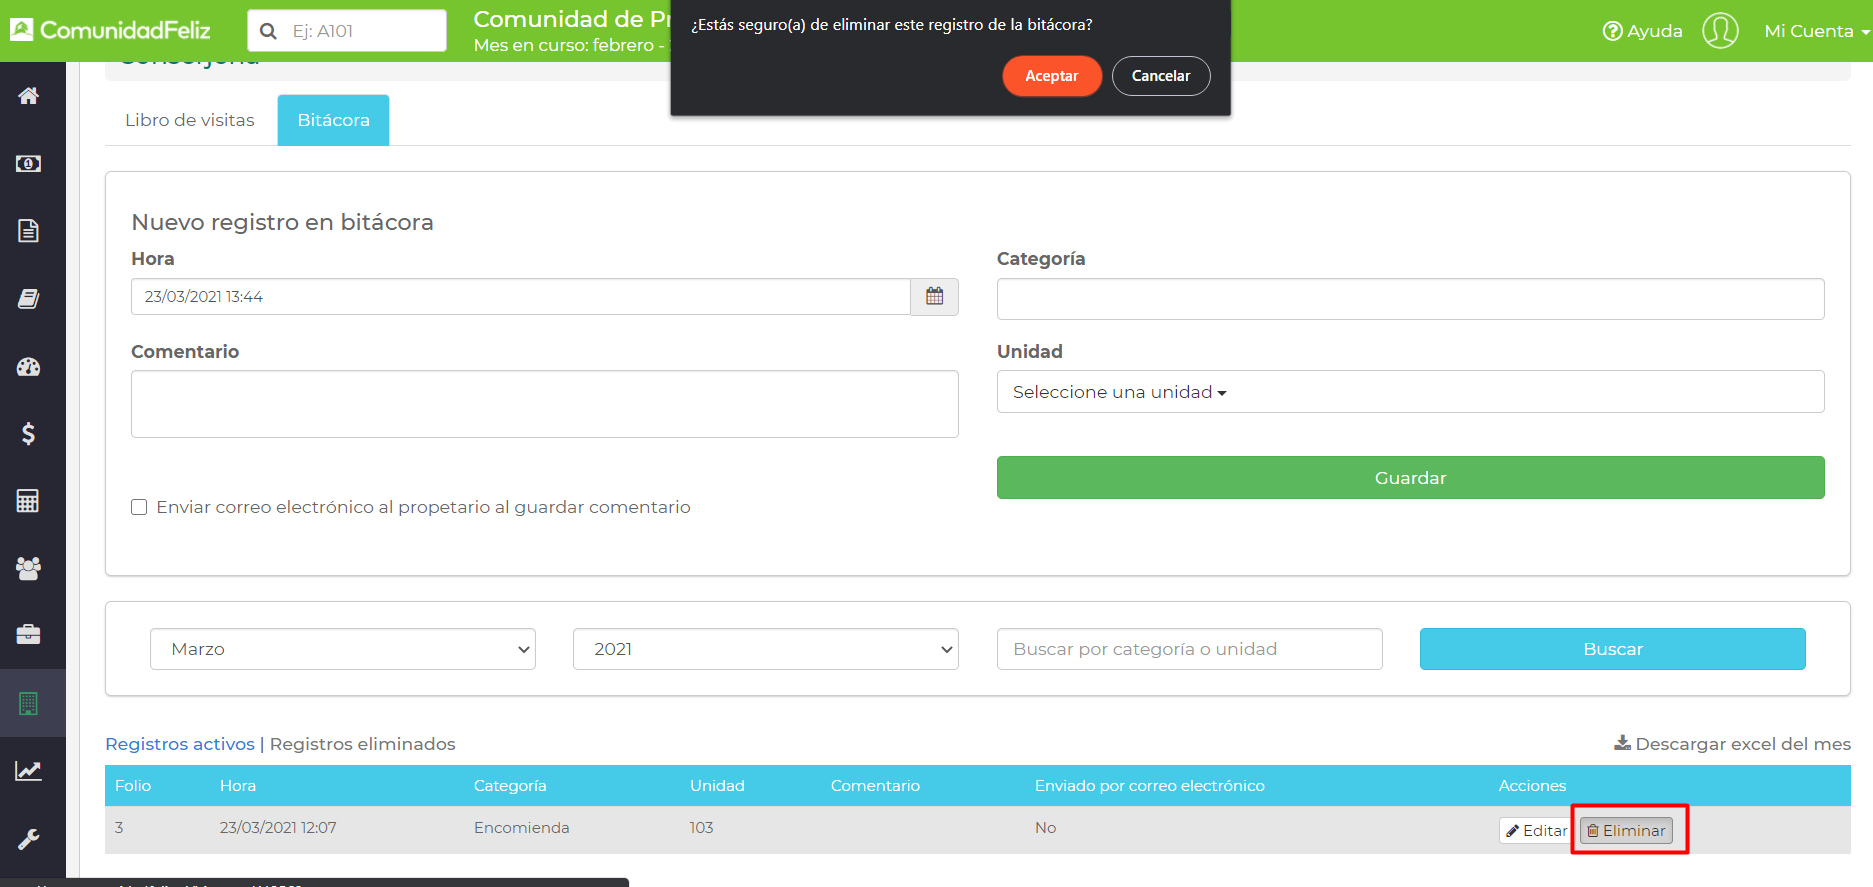The width and height of the screenshot is (1873, 887).
Task: Click the calendar icon beside Hora field
Action: tap(934, 297)
